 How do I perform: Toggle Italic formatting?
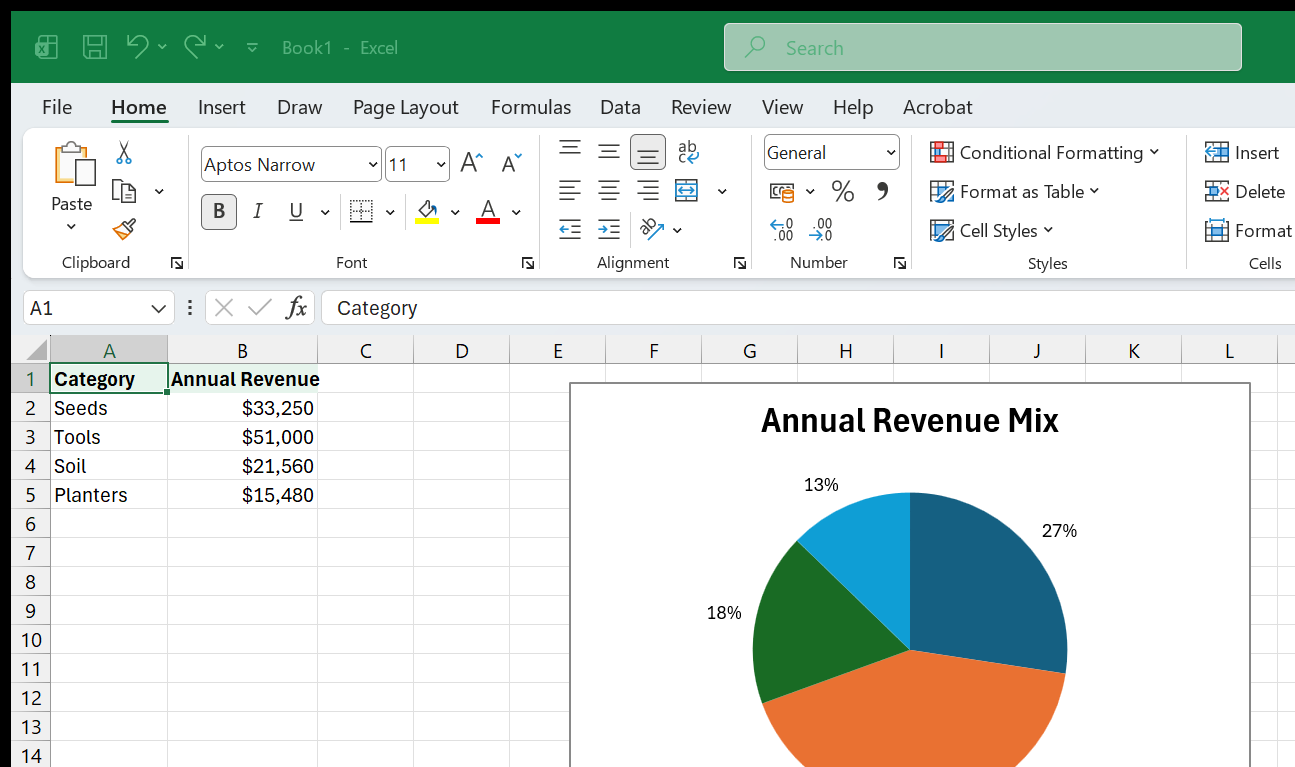[258, 212]
